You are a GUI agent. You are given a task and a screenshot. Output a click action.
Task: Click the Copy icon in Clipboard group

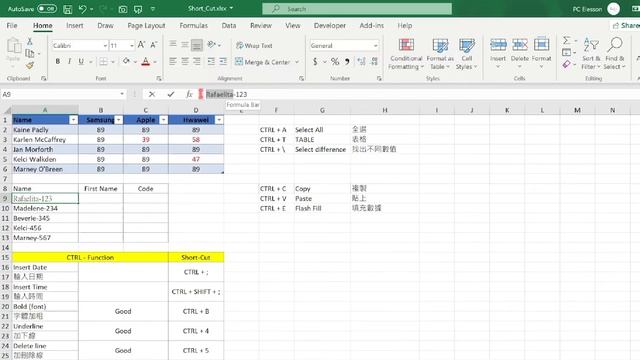click(x=30, y=53)
